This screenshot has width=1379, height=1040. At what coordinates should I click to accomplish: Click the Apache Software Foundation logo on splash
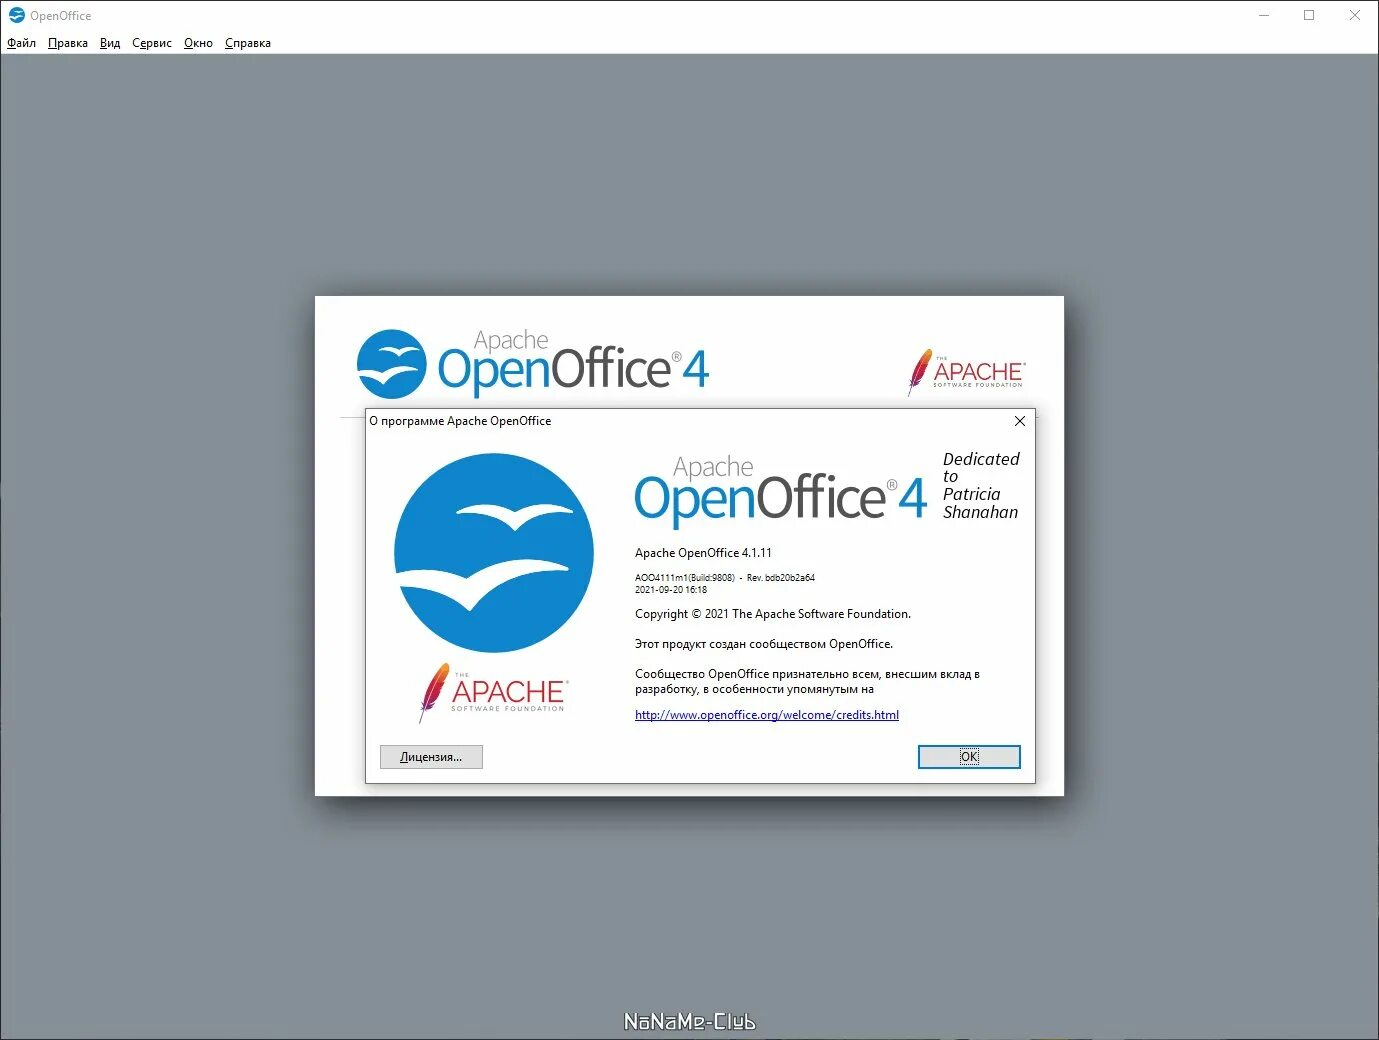click(966, 372)
